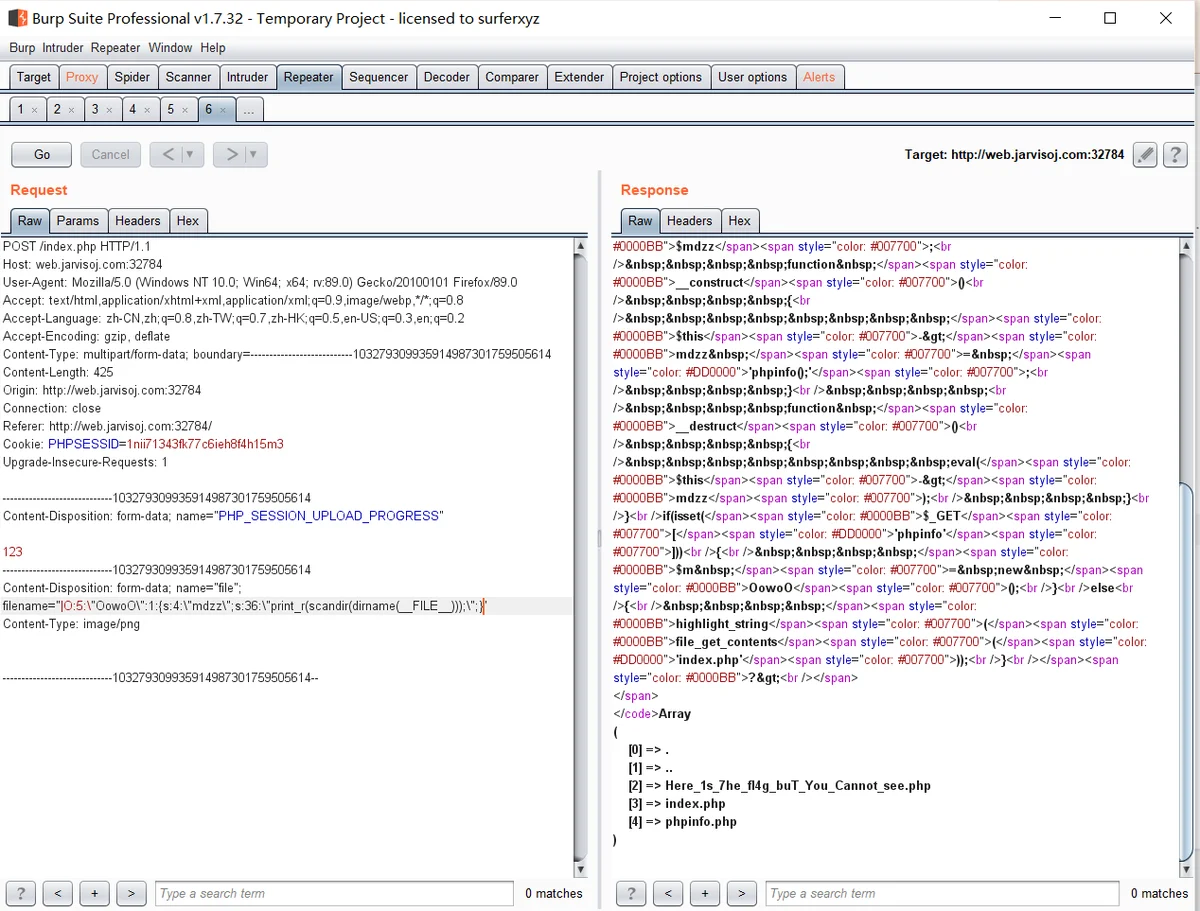Open response search help icon
1200x911 pixels.
click(631, 893)
